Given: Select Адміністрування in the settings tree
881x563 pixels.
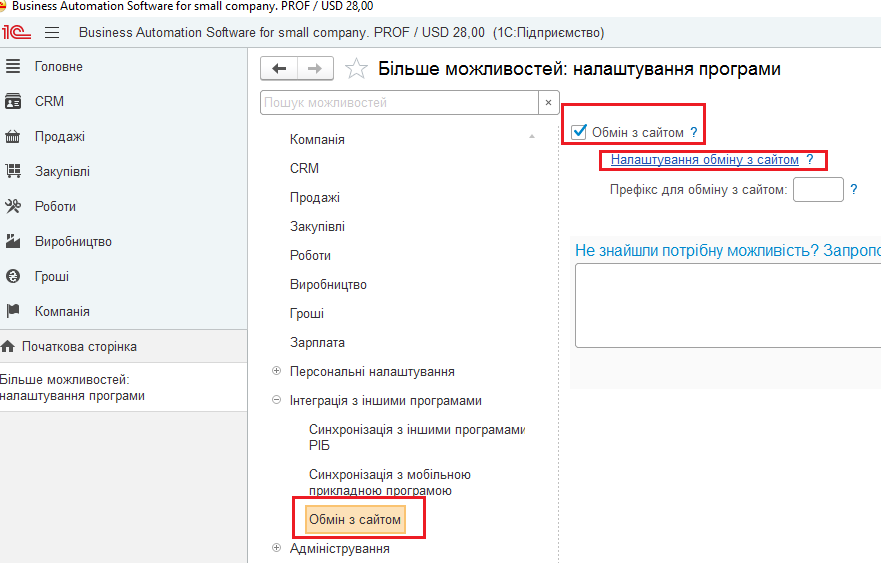Looking at the screenshot, I should [x=340, y=549].
